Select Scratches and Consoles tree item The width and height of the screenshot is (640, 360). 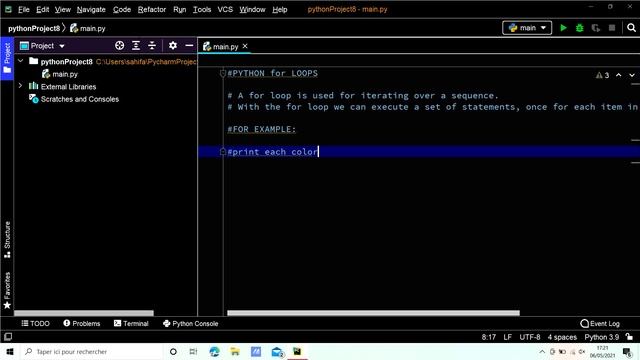[x=74, y=99]
